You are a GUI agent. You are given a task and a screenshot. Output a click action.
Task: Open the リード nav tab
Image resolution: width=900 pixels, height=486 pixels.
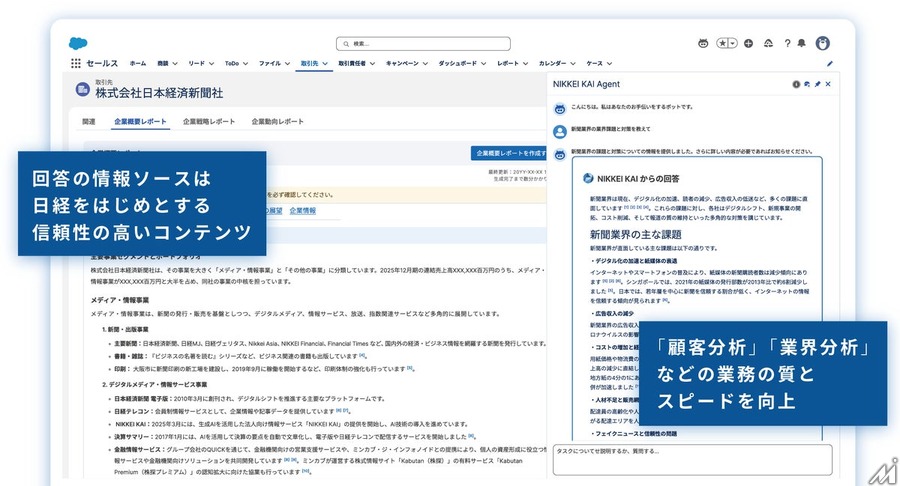click(x=196, y=64)
